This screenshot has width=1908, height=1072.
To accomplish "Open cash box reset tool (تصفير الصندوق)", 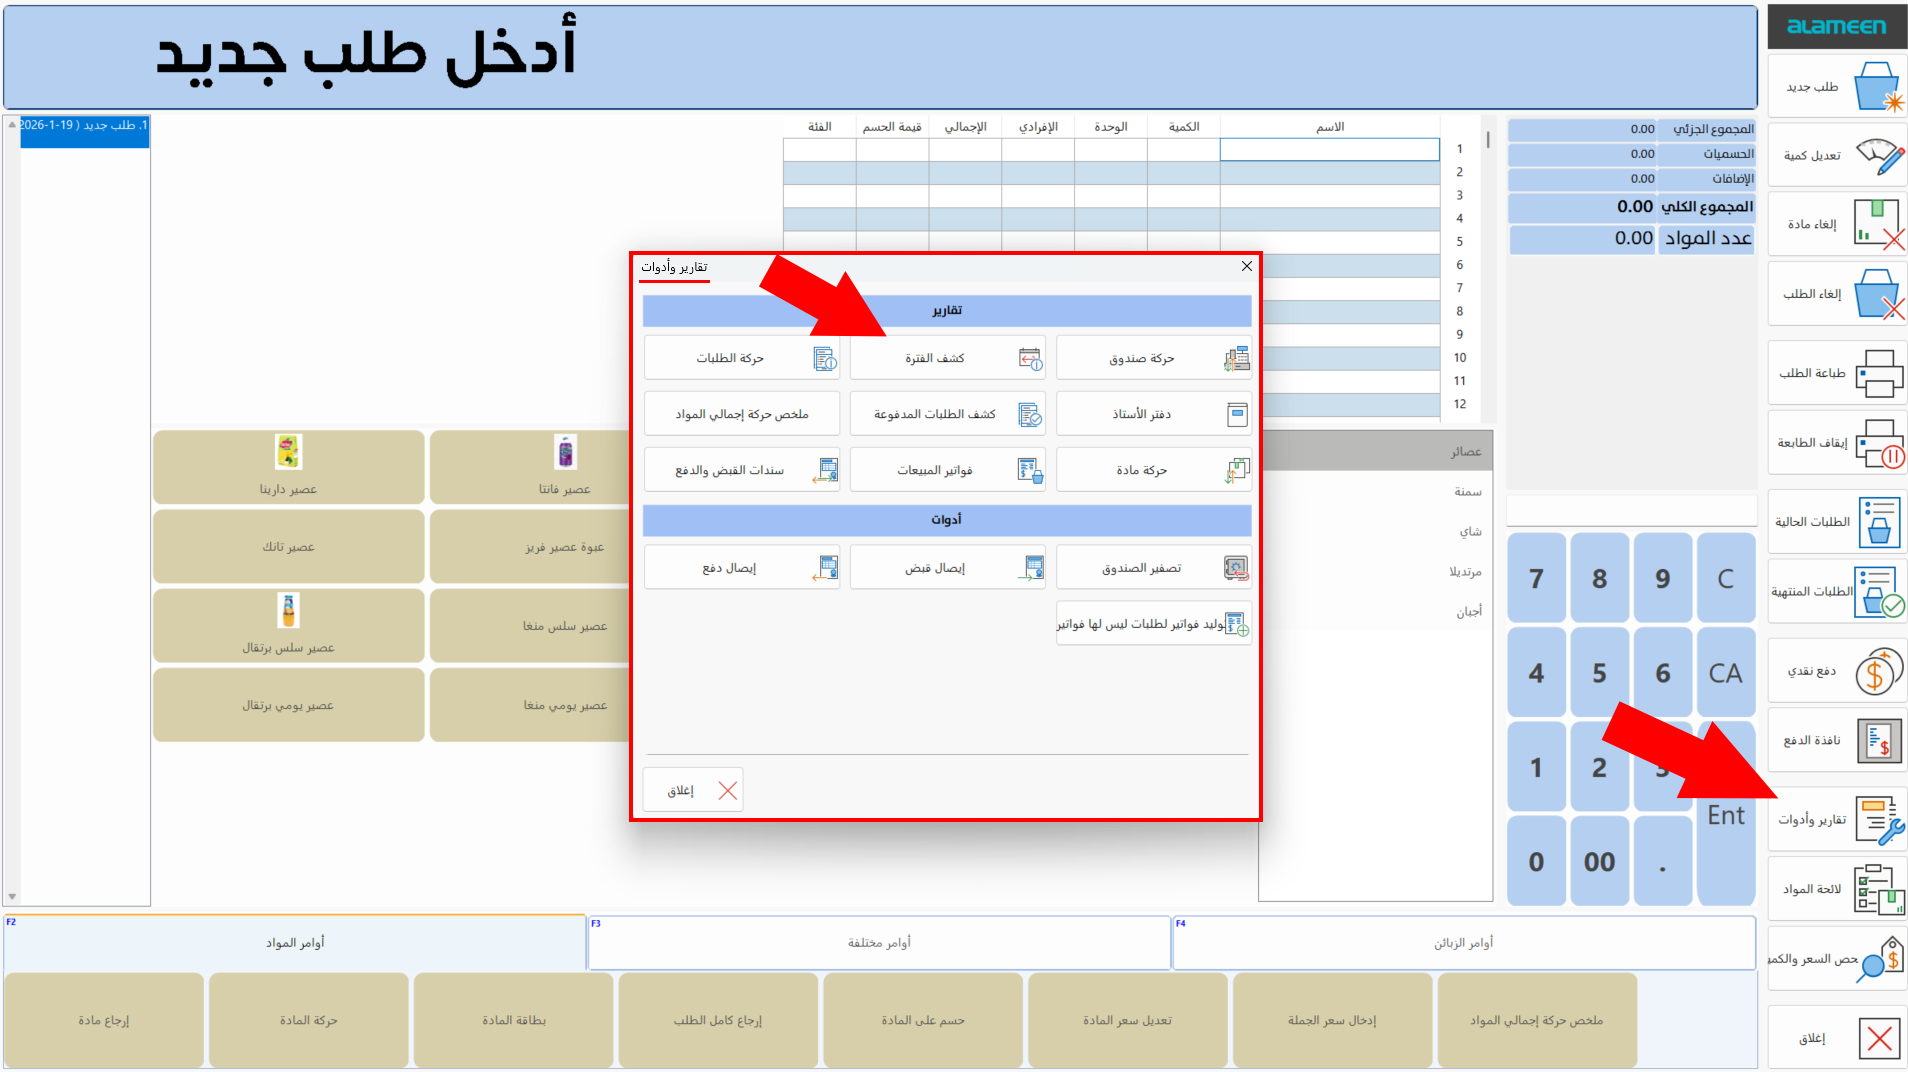I will 1154,568.
